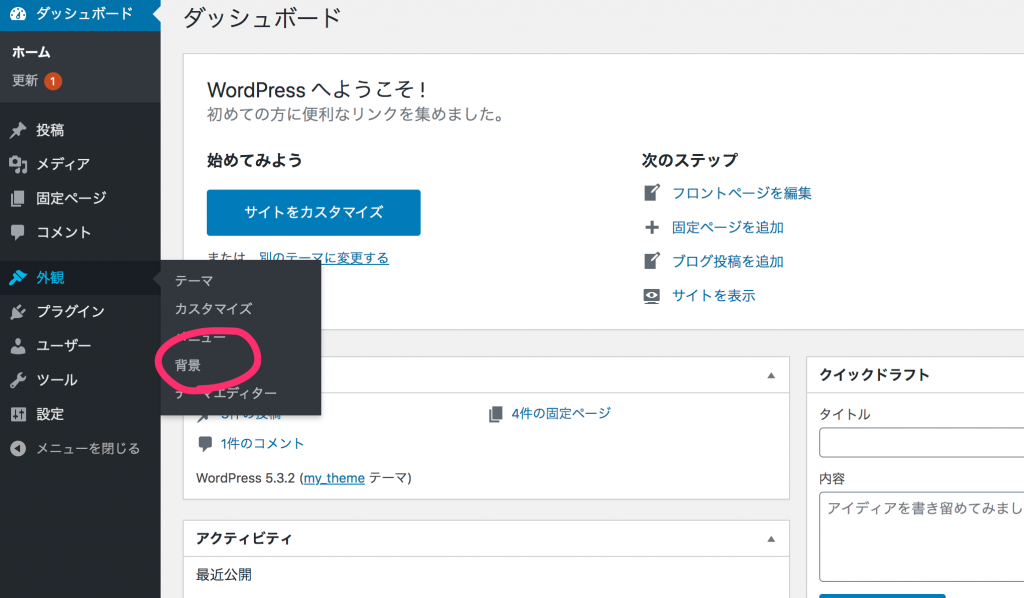Select テーマエディター in the 外観 flyout
The width and height of the screenshot is (1024, 598).
(x=225, y=393)
